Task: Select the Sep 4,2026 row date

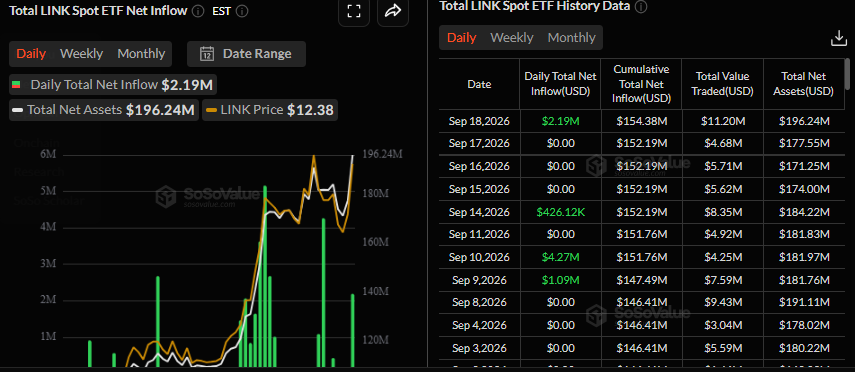Action: click(479, 326)
